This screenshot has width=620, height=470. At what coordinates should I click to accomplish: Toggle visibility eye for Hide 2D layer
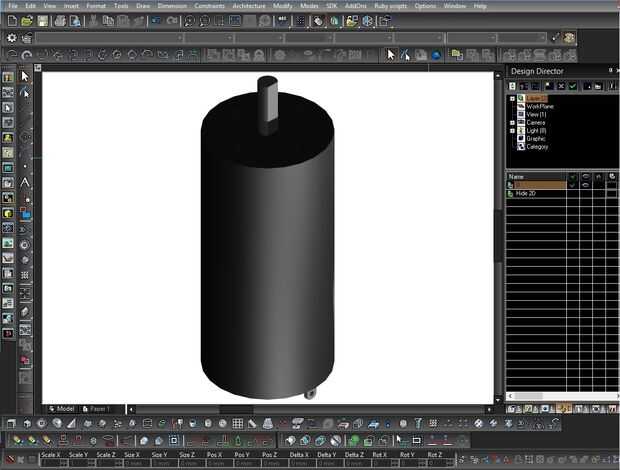click(x=585, y=193)
